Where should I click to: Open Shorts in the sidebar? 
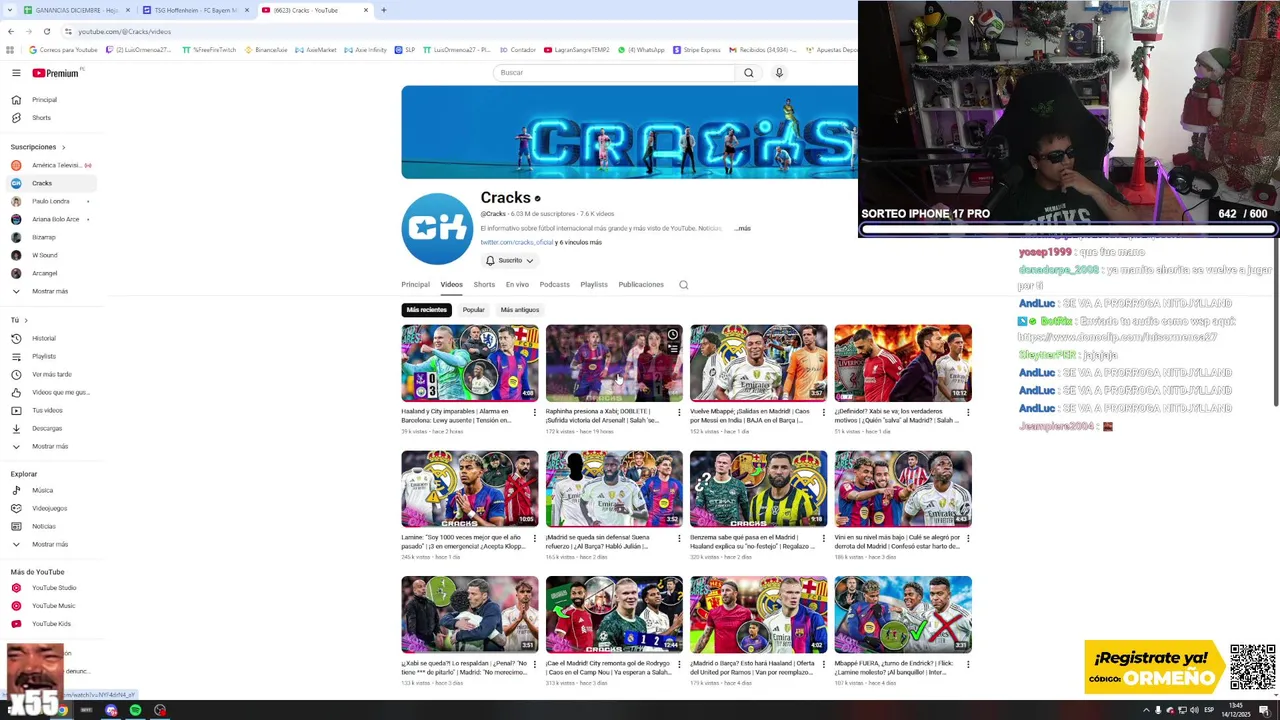(41, 118)
